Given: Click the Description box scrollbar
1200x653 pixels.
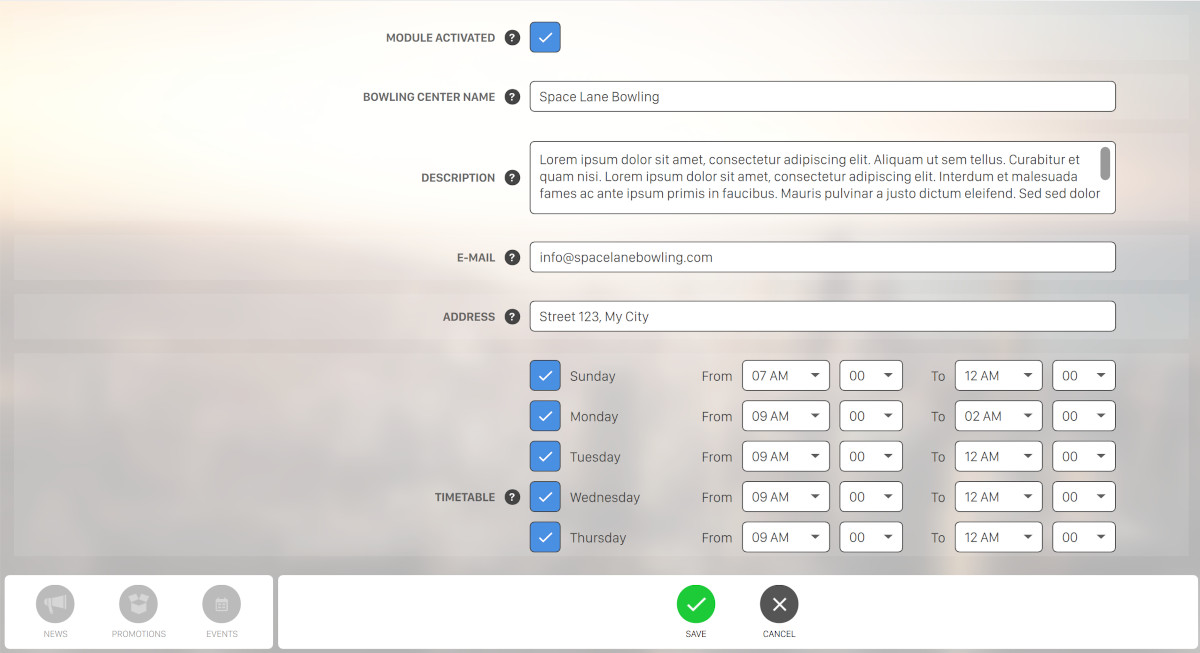Looking at the screenshot, I should [x=1105, y=163].
